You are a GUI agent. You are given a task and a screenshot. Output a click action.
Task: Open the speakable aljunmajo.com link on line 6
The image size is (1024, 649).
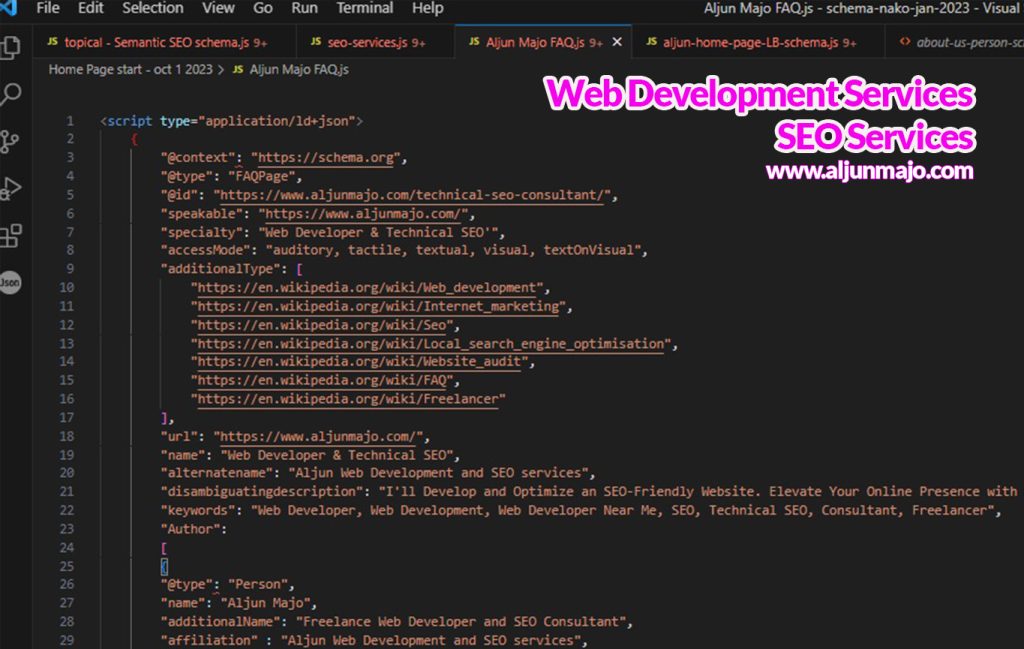[x=363, y=214]
